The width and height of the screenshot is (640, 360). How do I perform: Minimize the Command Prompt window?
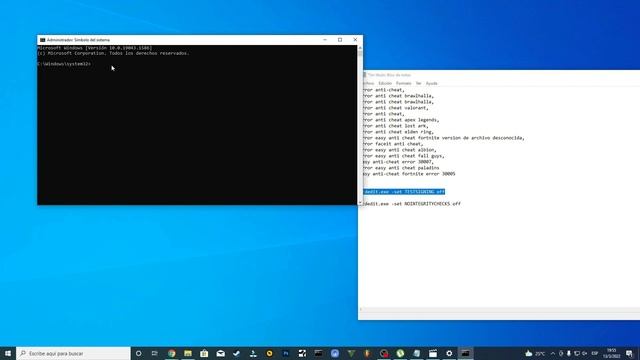click(325, 40)
